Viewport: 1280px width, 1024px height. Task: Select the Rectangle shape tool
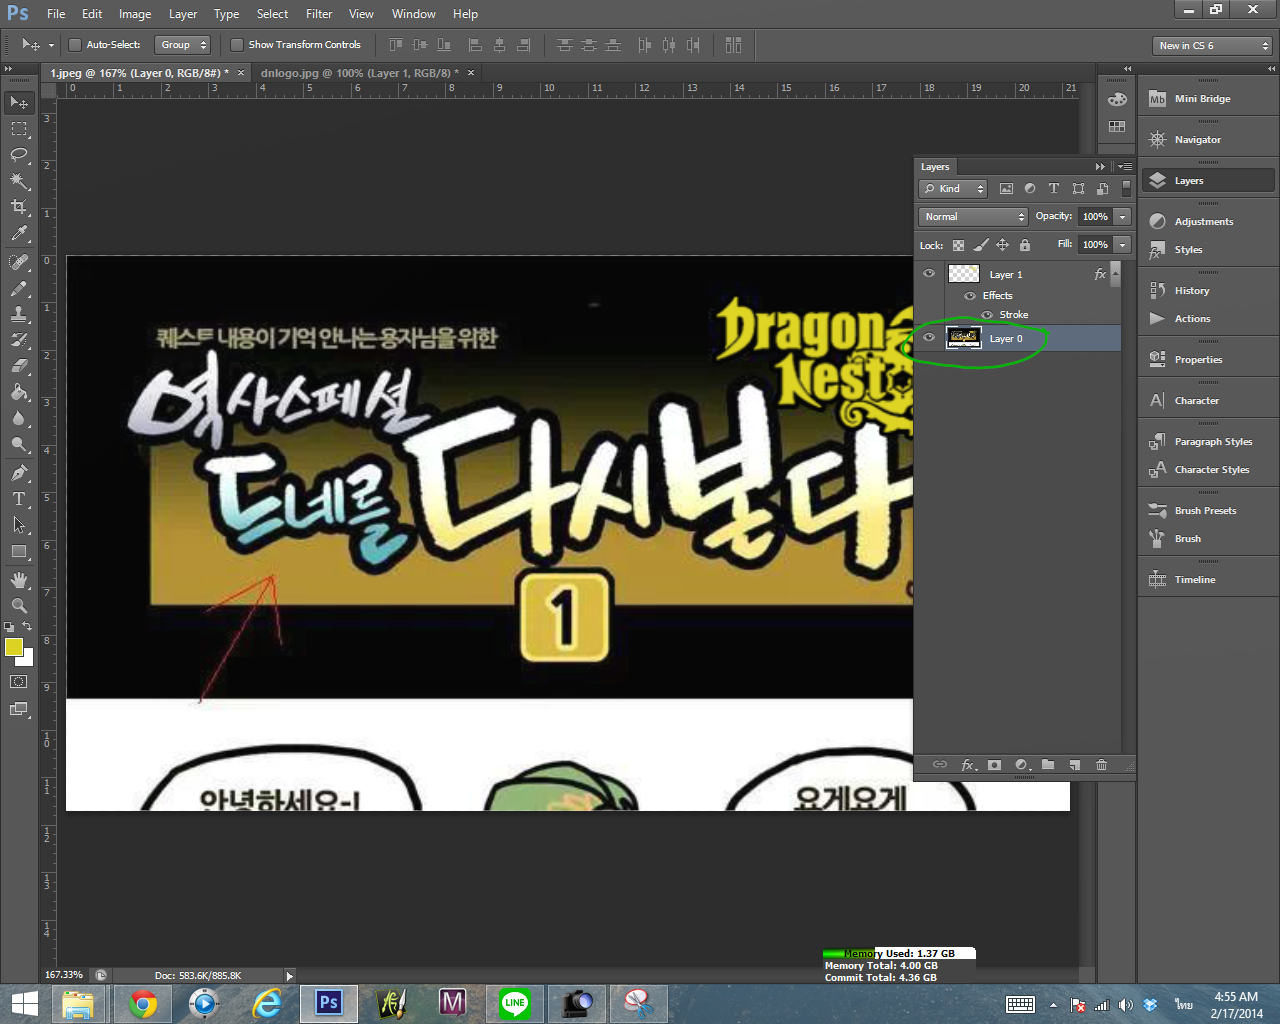click(x=19, y=551)
